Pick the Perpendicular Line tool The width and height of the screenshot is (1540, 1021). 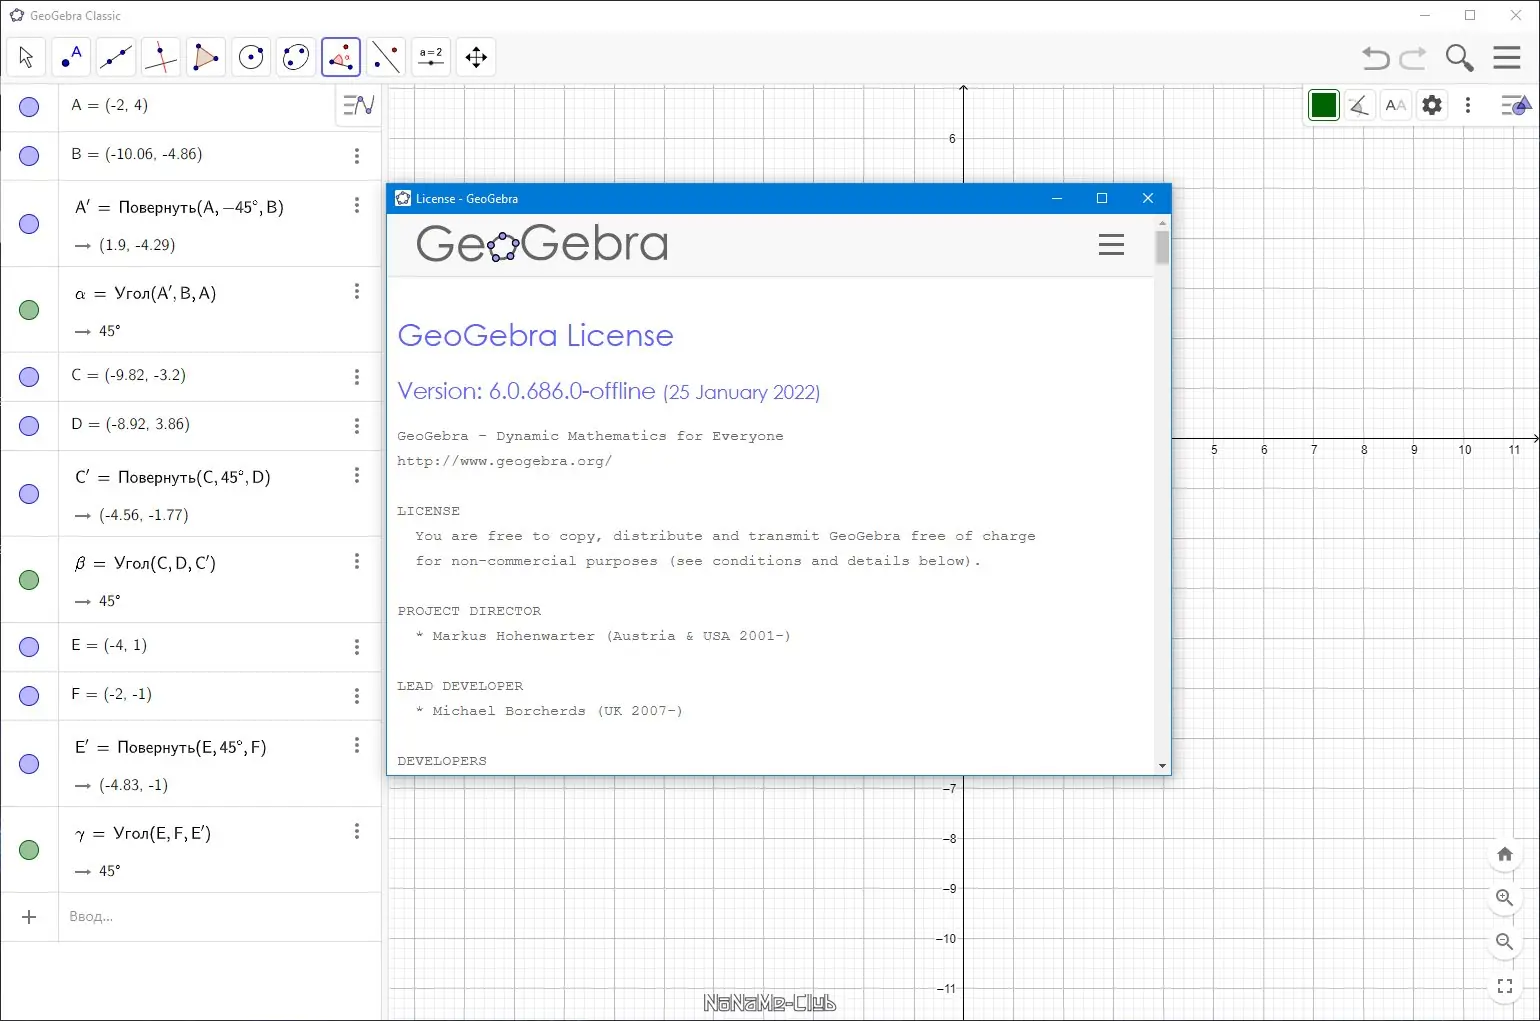pyautogui.click(x=161, y=57)
